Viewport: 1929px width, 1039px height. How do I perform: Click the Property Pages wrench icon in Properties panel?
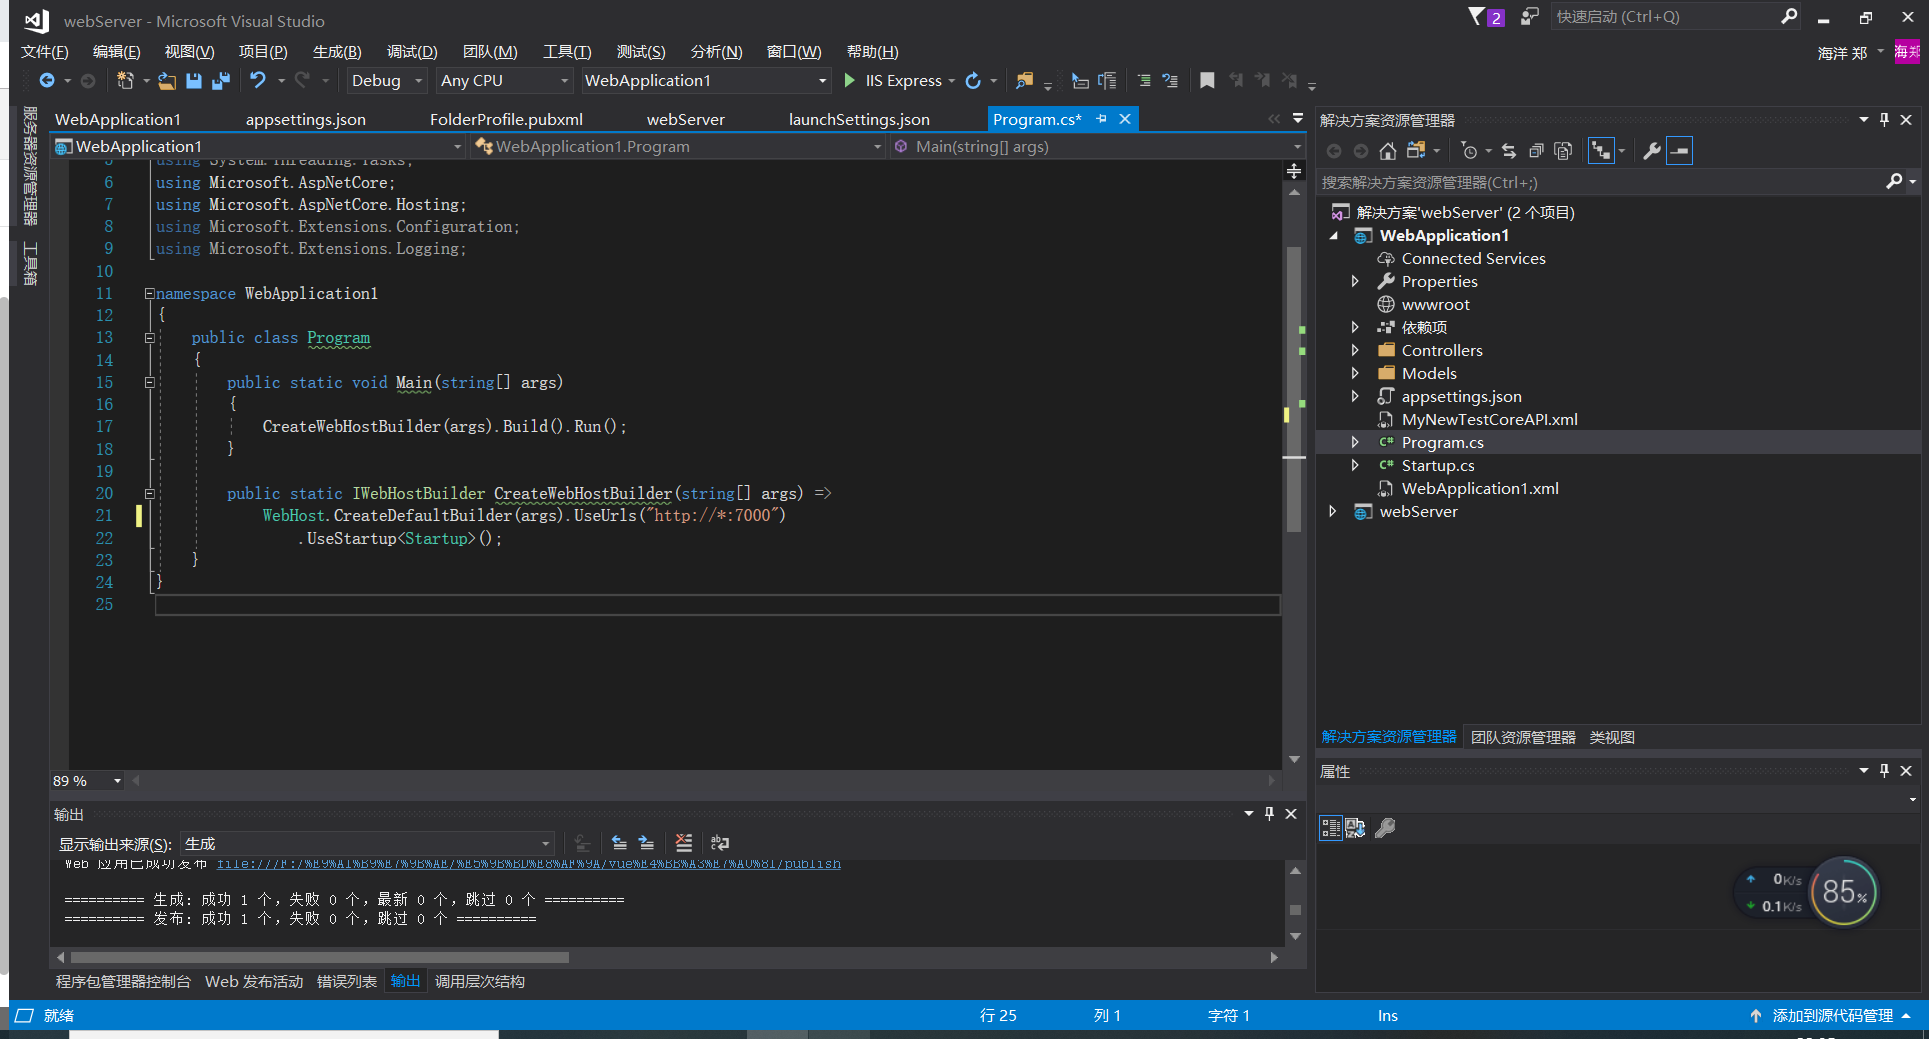[1386, 828]
